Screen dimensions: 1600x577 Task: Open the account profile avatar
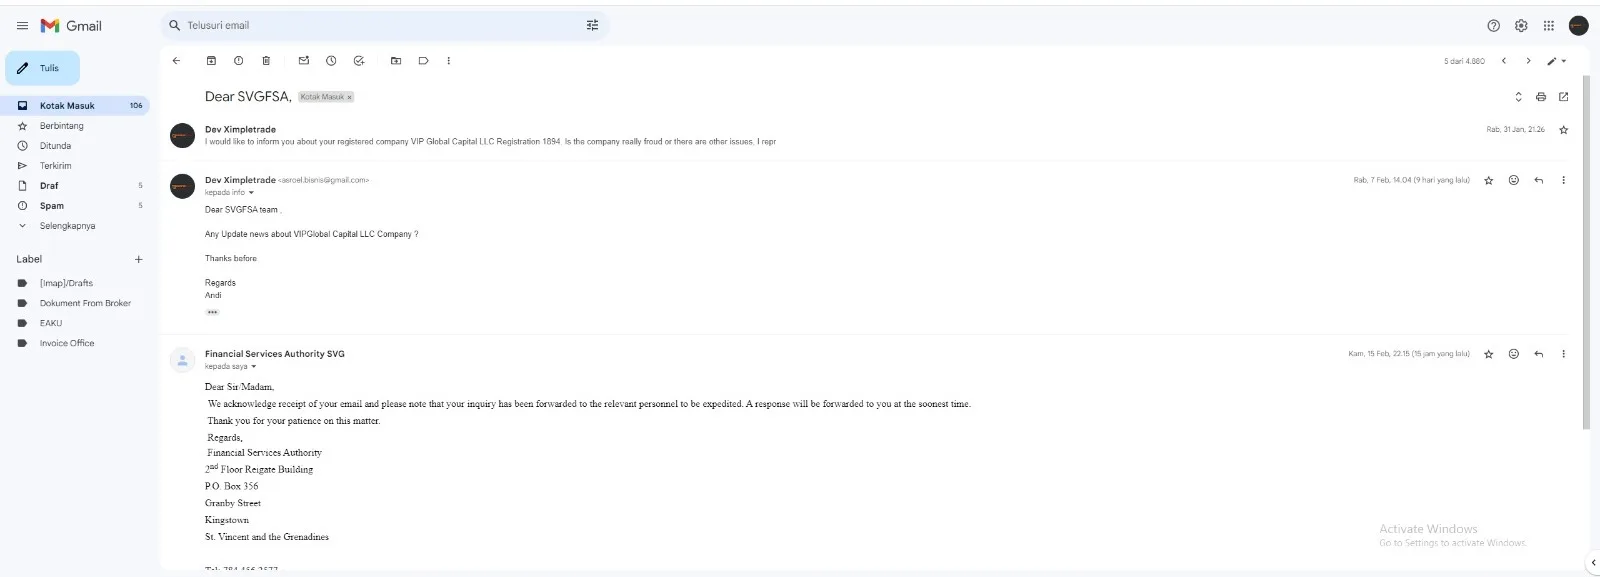1579,26
